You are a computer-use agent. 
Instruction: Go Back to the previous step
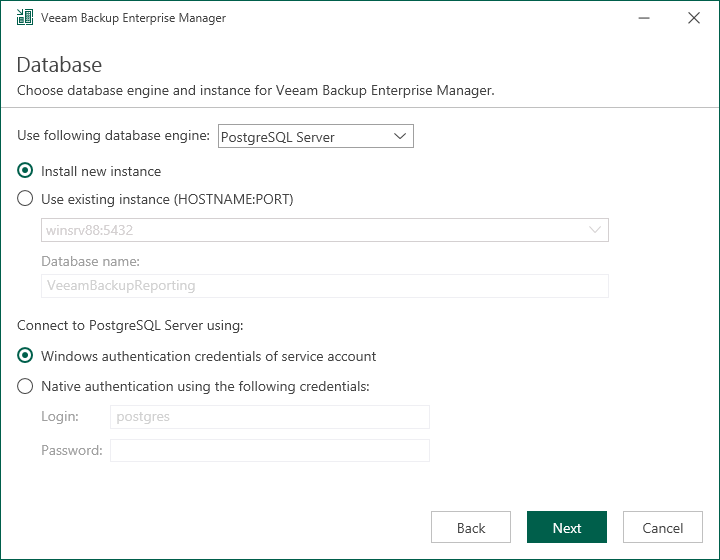471,528
